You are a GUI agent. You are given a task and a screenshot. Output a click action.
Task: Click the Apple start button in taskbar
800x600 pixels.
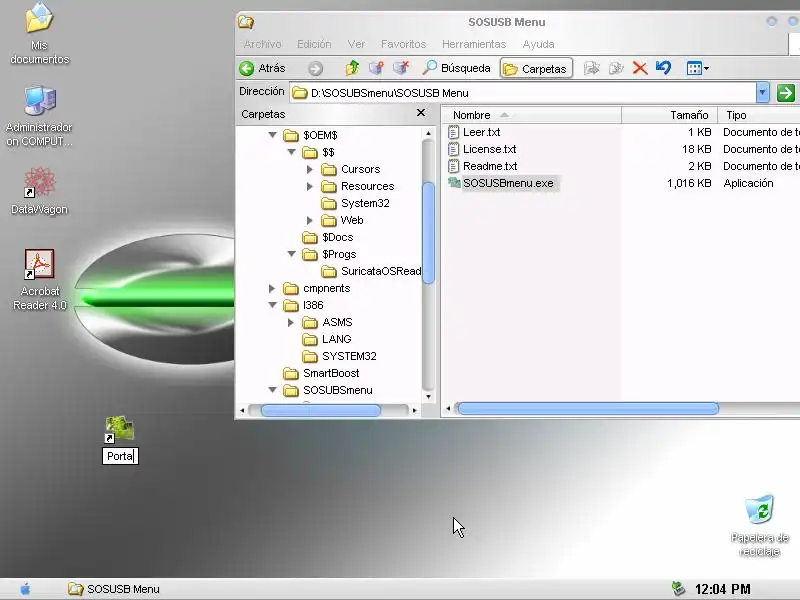coord(25,589)
